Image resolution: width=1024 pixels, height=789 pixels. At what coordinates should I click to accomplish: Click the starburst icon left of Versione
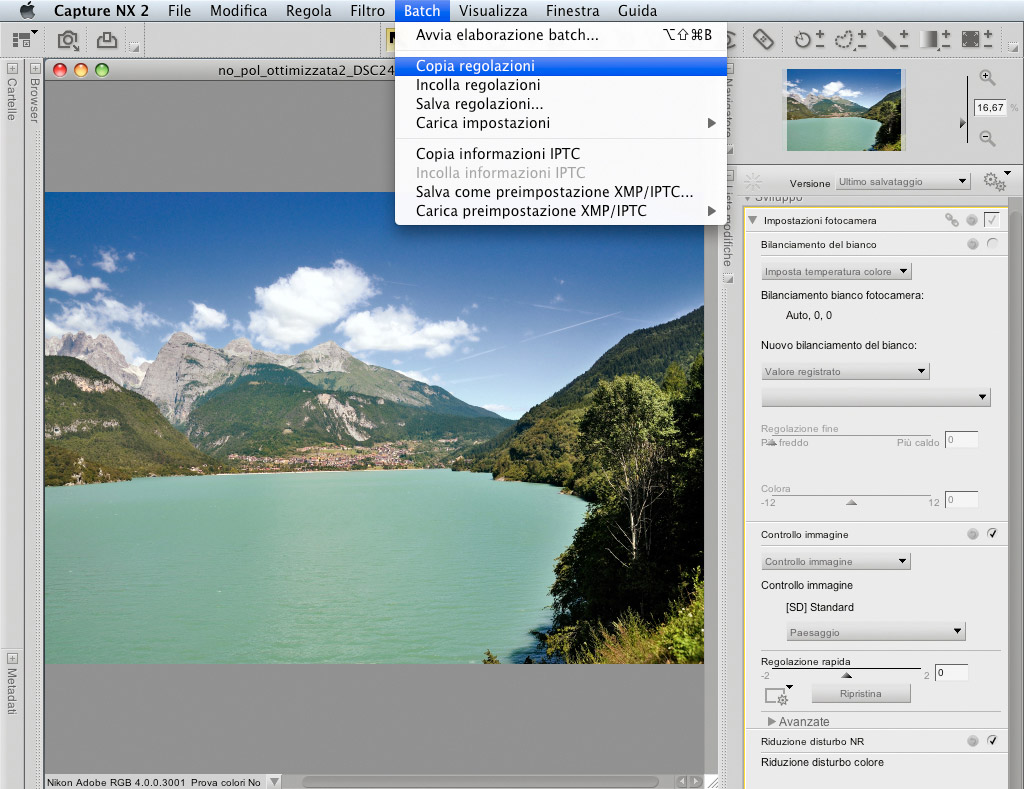point(753,182)
